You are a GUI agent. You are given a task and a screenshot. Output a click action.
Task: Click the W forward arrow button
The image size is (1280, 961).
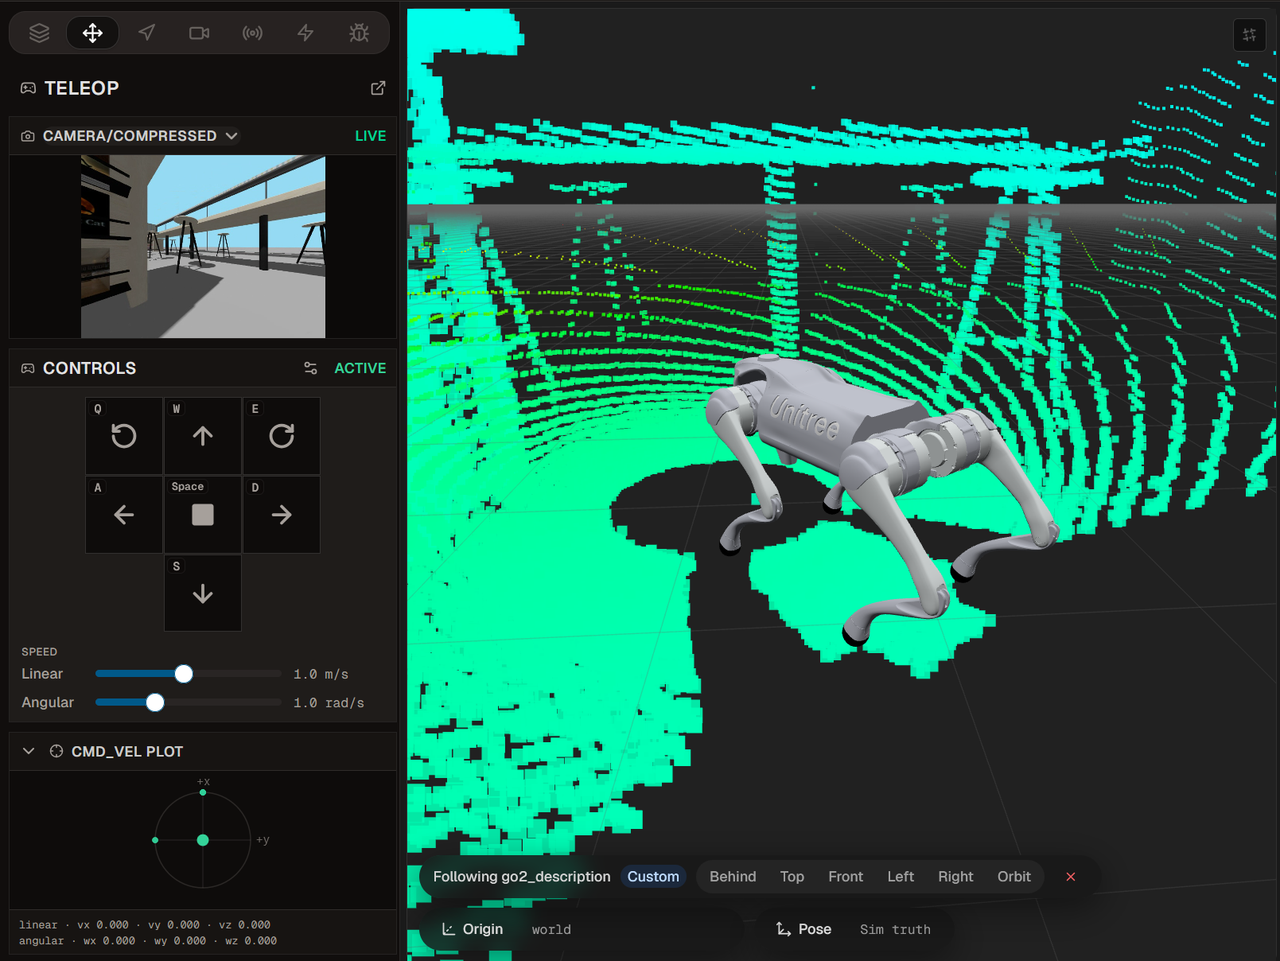tap(203, 436)
